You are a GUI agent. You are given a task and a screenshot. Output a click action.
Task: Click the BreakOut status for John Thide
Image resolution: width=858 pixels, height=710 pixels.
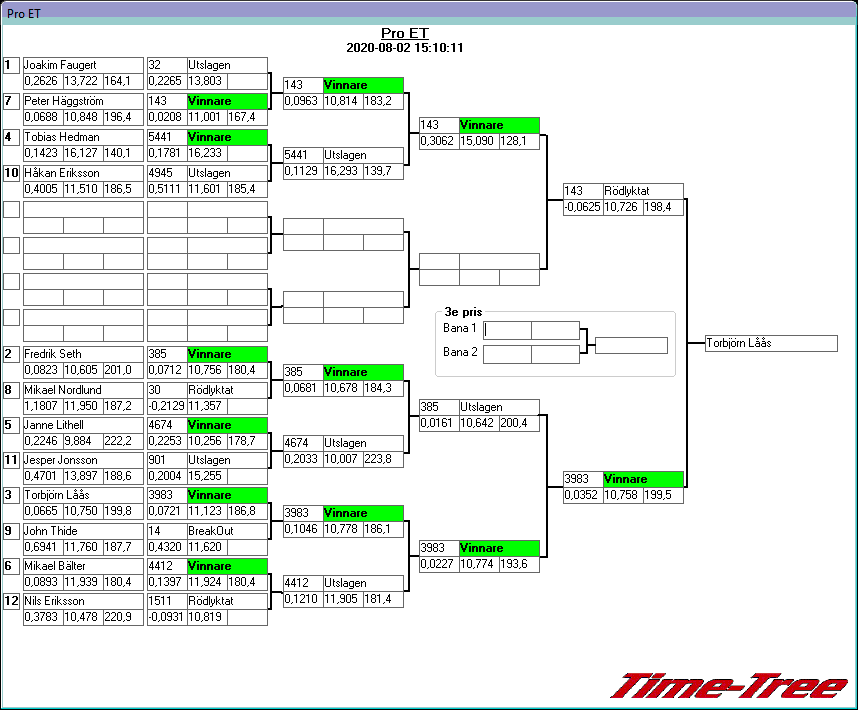(x=227, y=531)
